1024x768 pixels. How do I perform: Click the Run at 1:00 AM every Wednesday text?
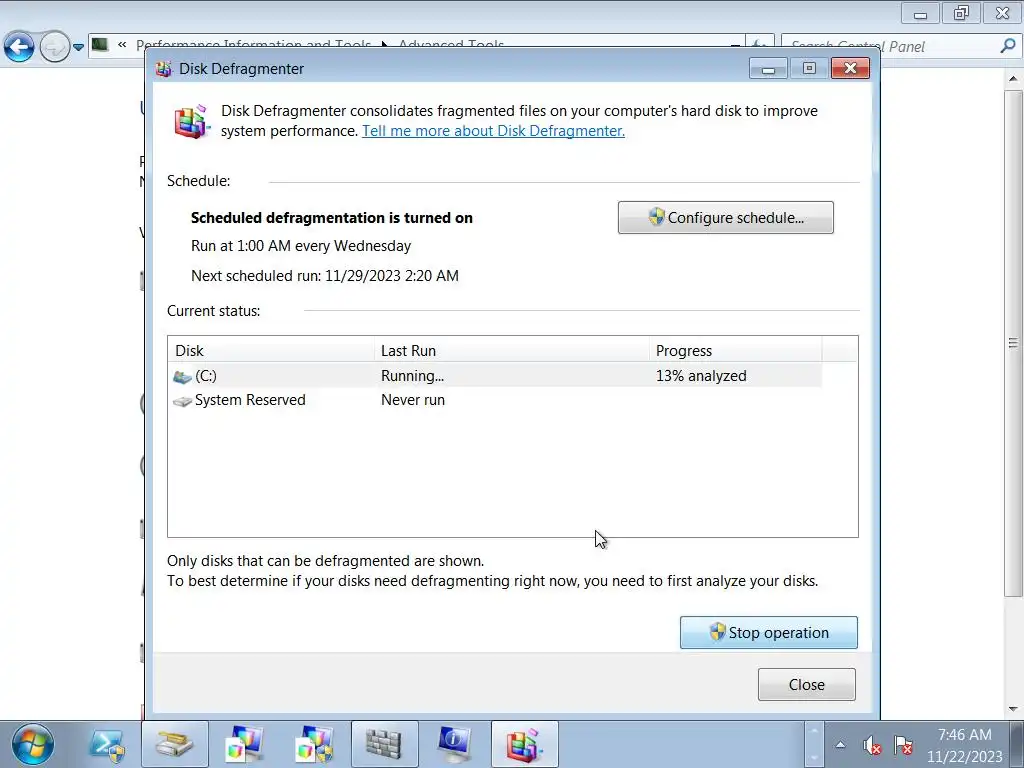(301, 246)
